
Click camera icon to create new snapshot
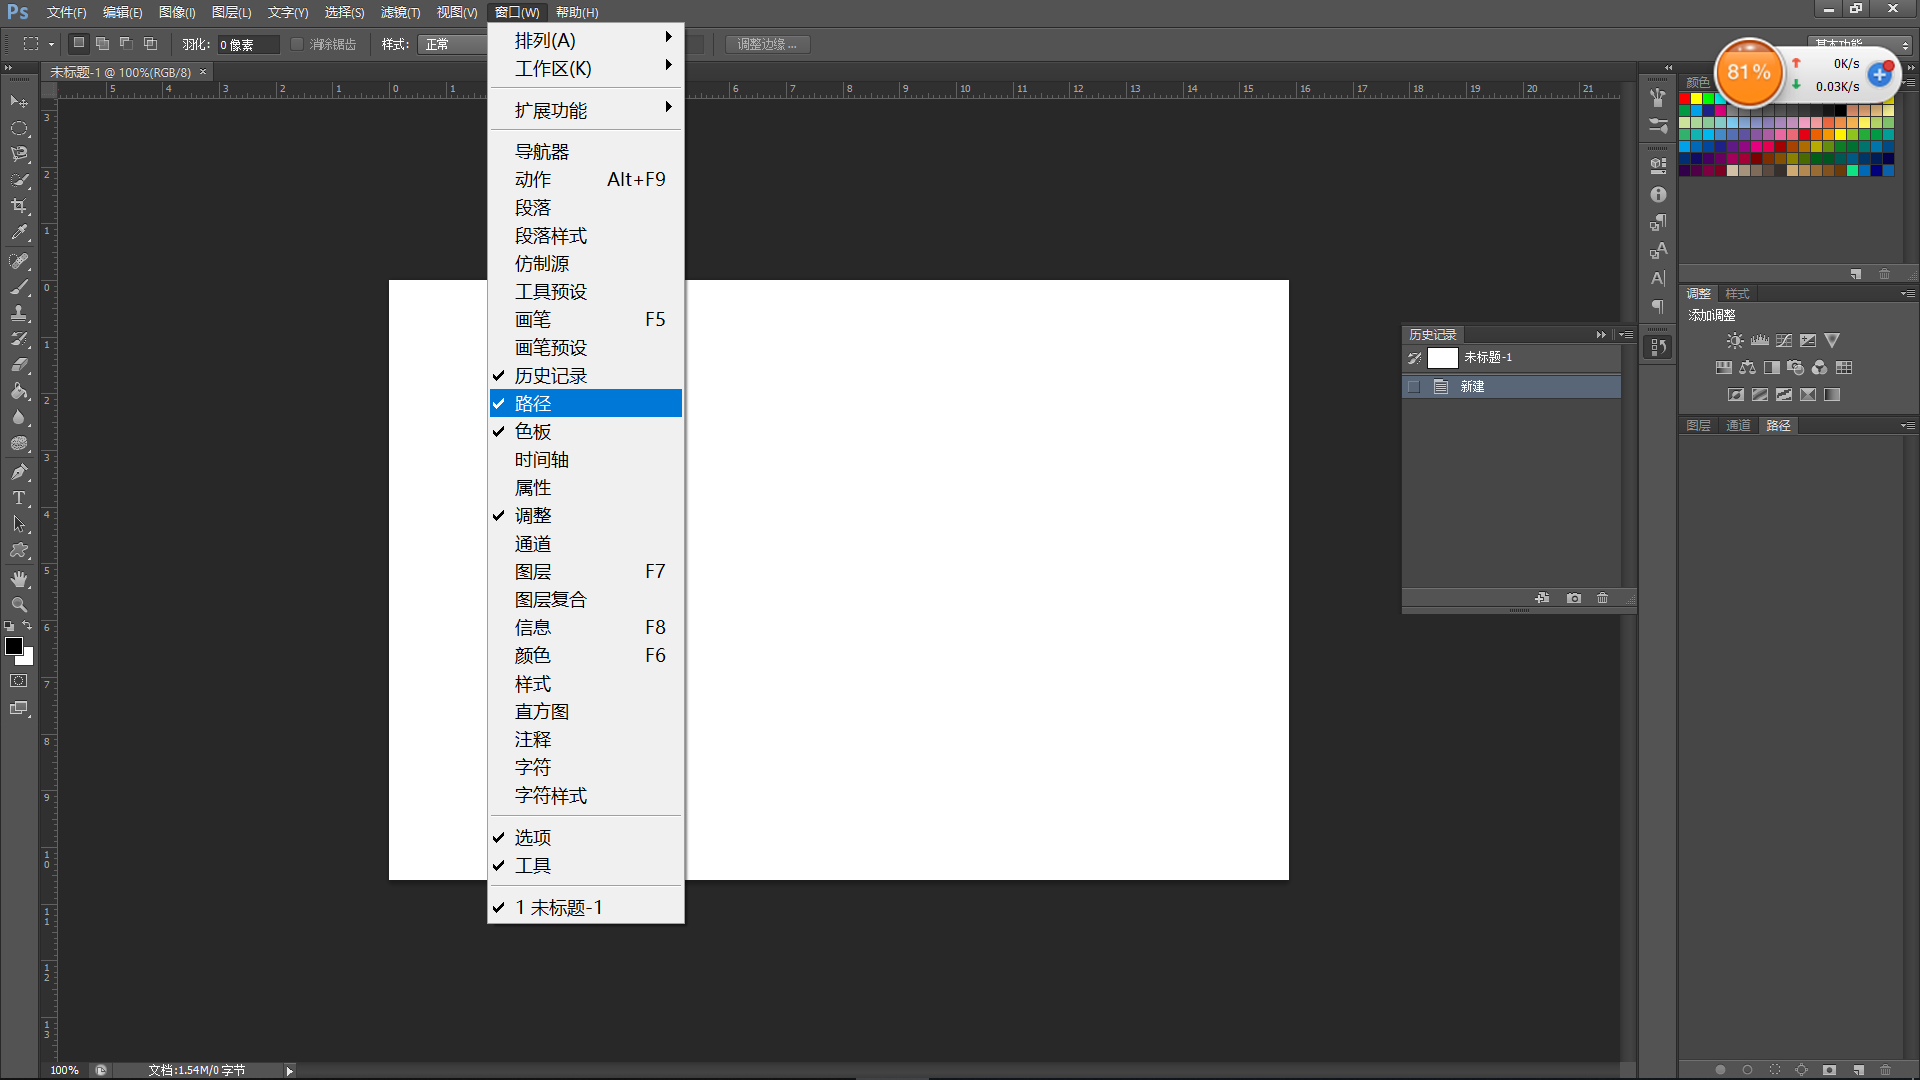pos(1574,598)
